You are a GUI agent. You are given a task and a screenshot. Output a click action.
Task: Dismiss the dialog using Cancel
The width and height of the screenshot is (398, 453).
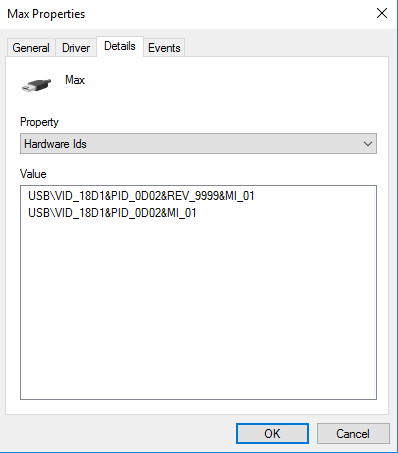point(353,434)
